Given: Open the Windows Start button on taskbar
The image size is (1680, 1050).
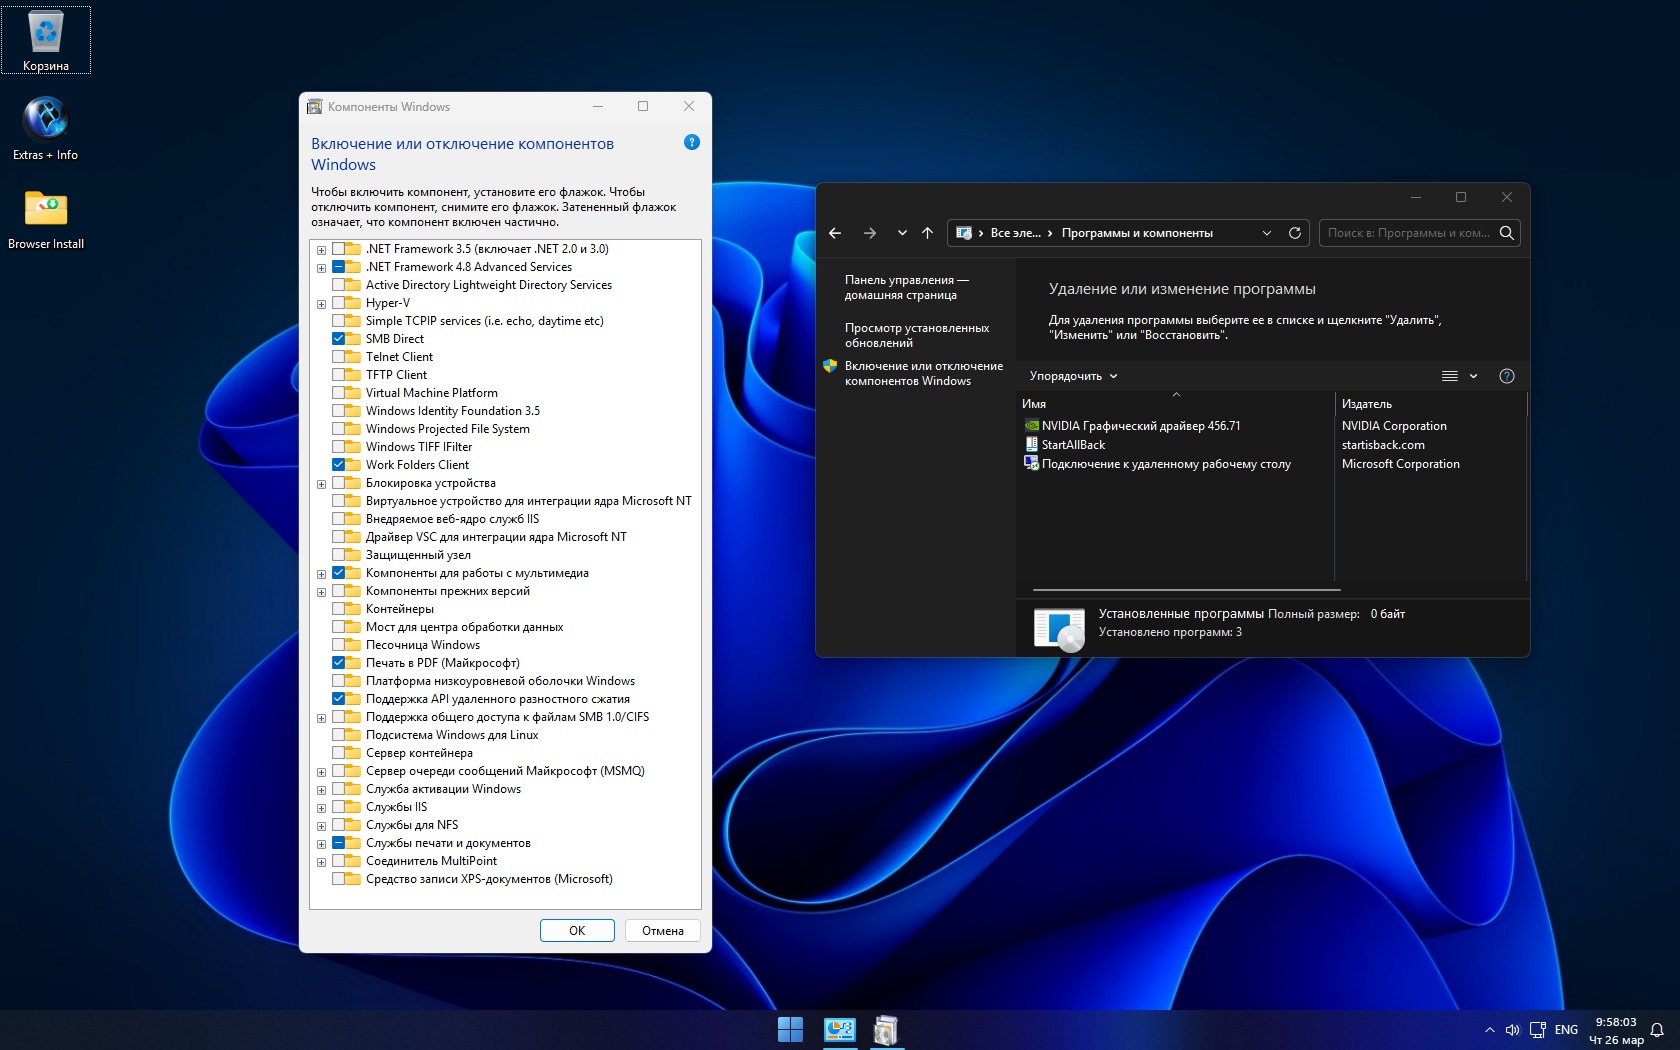Looking at the screenshot, I should pos(790,1029).
